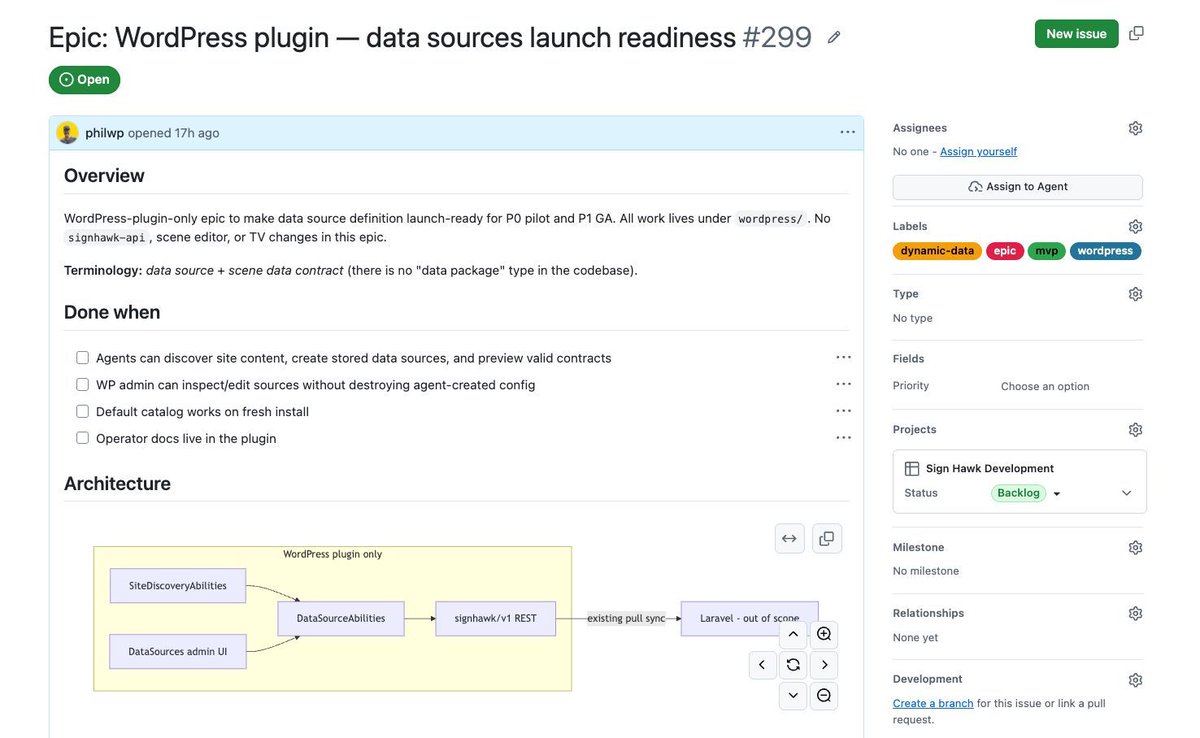
Task: Copy the mermaid diagram source
Action: (x=827, y=539)
